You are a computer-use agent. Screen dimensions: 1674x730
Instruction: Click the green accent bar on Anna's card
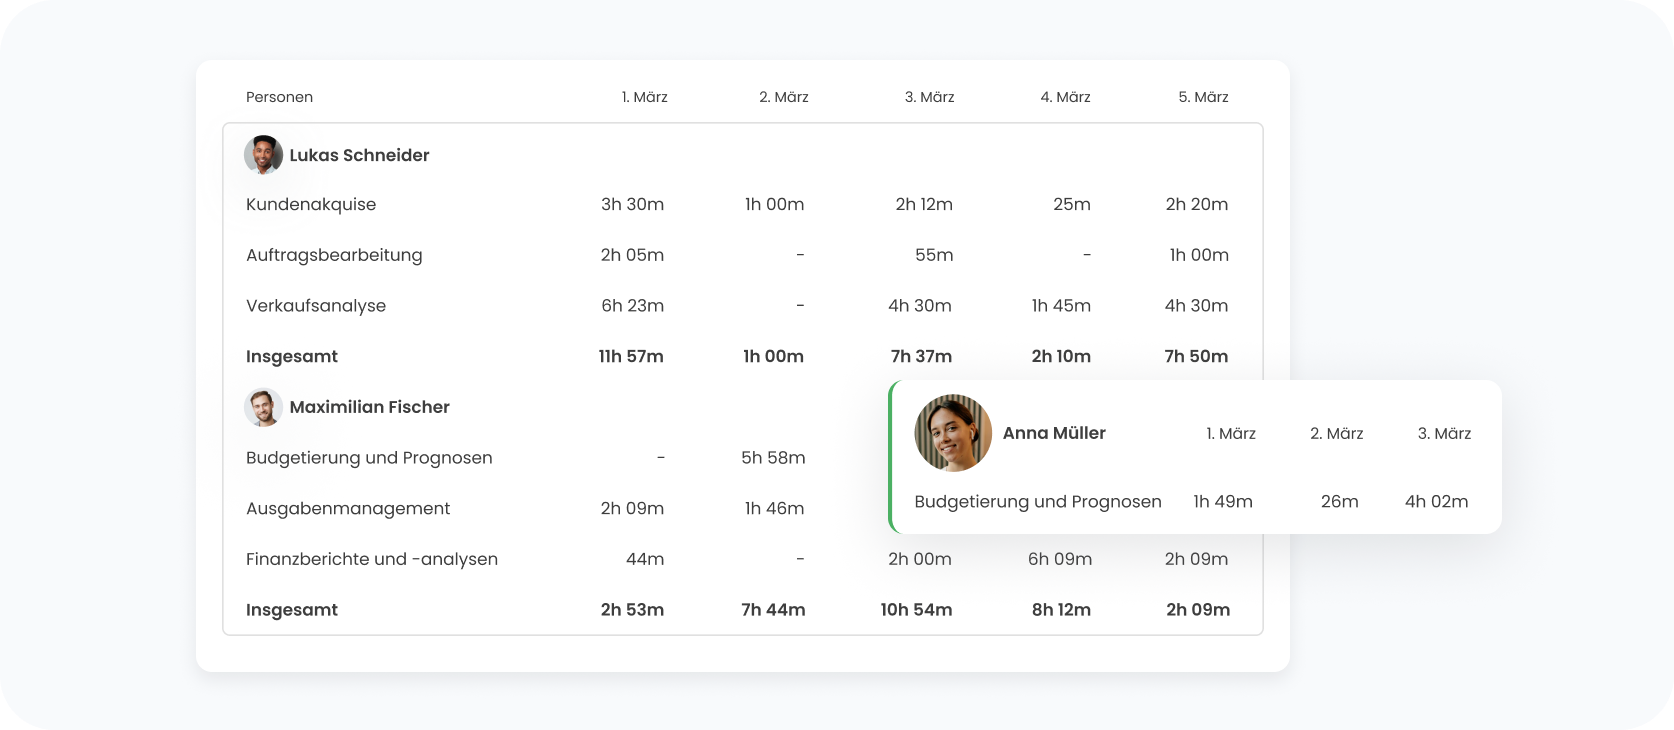click(x=893, y=457)
